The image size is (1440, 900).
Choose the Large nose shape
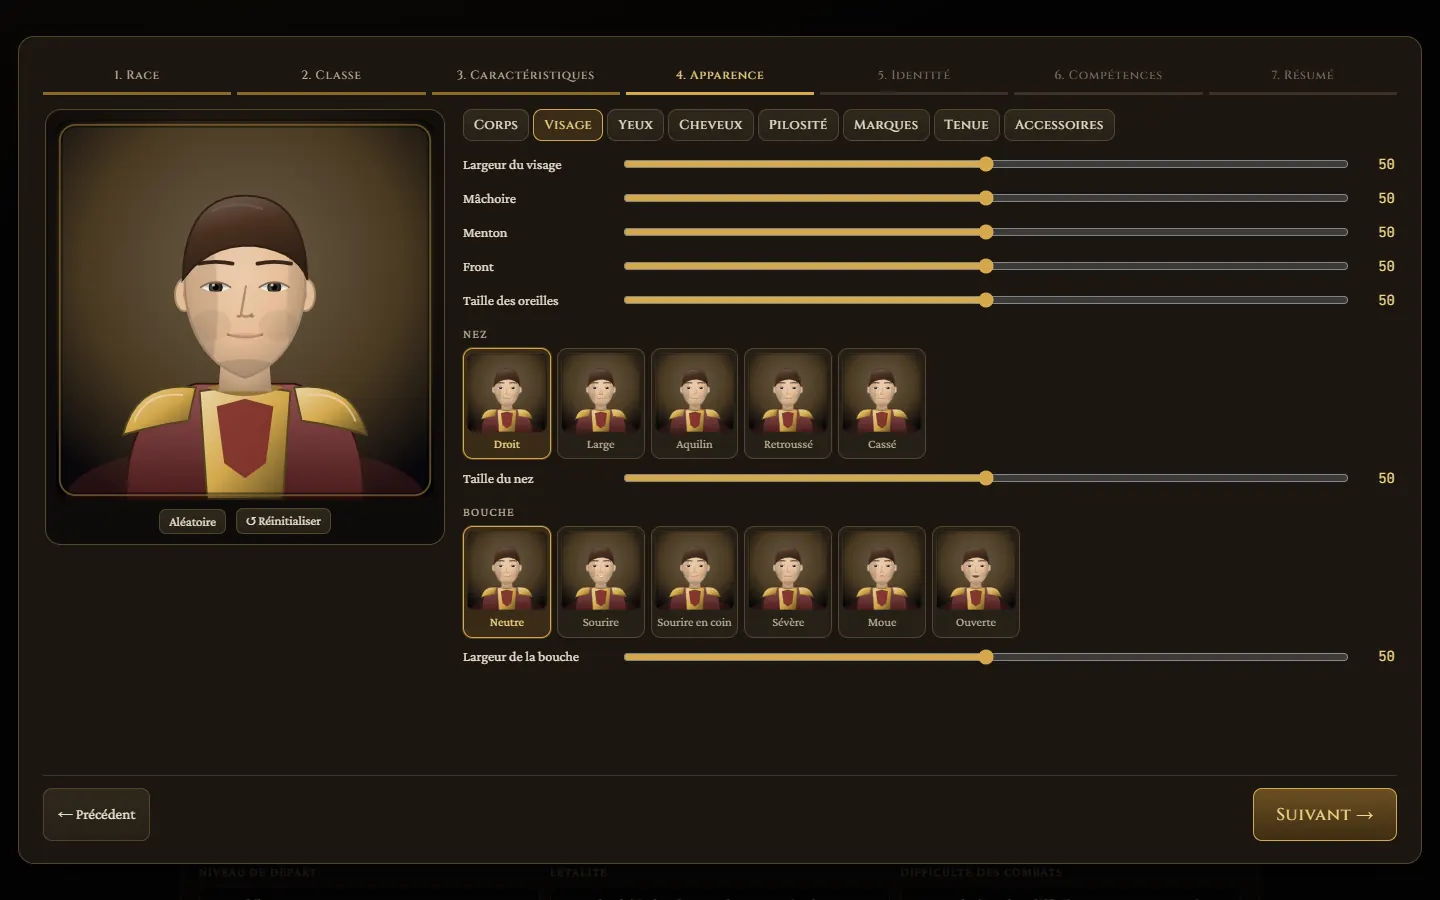pyautogui.click(x=601, y=403)
